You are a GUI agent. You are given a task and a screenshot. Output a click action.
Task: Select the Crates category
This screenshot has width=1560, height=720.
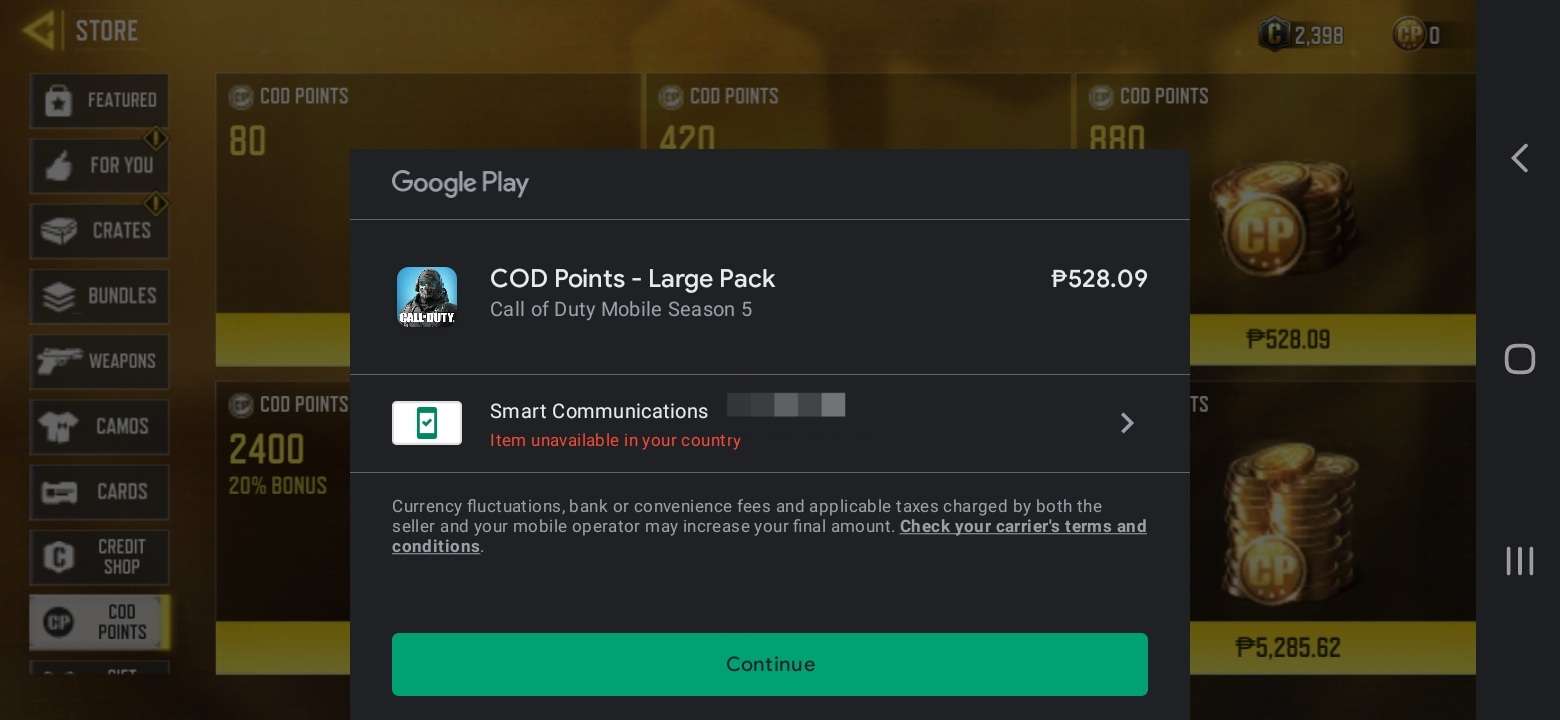click(99, 230)
